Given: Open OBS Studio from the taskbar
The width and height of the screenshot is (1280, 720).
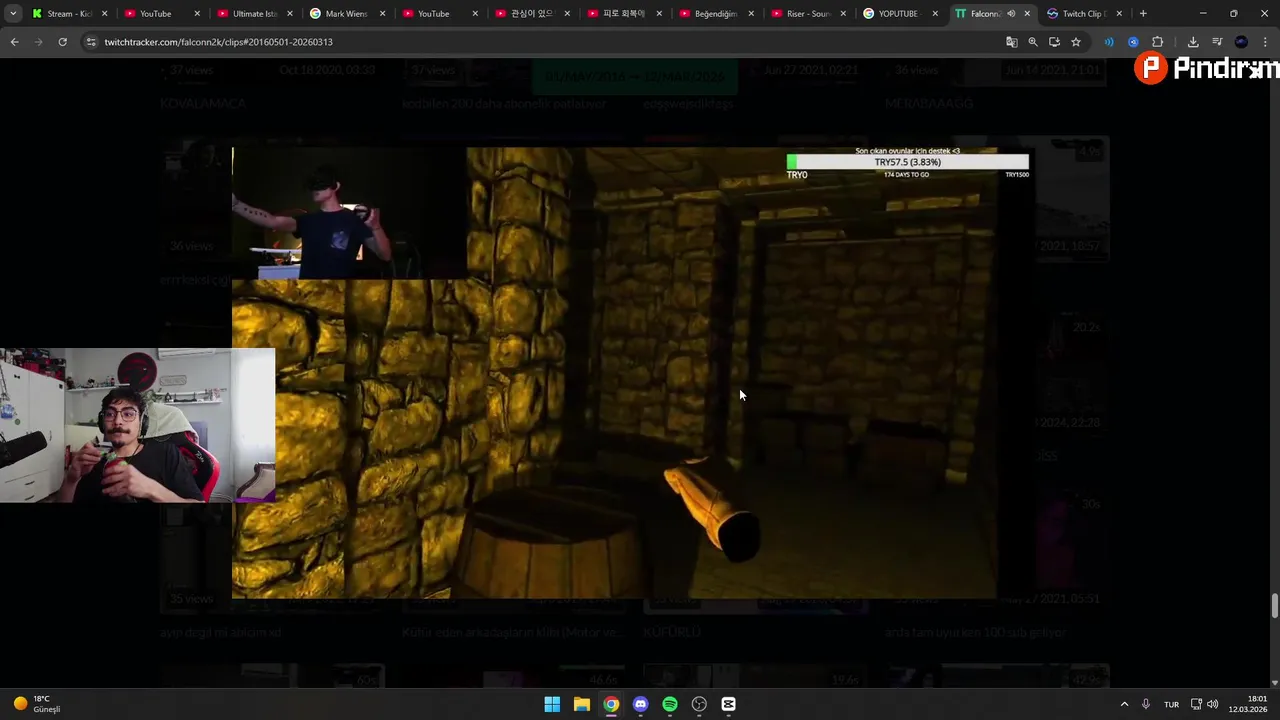Looking at the screenshot, I should tap(699, 704).
